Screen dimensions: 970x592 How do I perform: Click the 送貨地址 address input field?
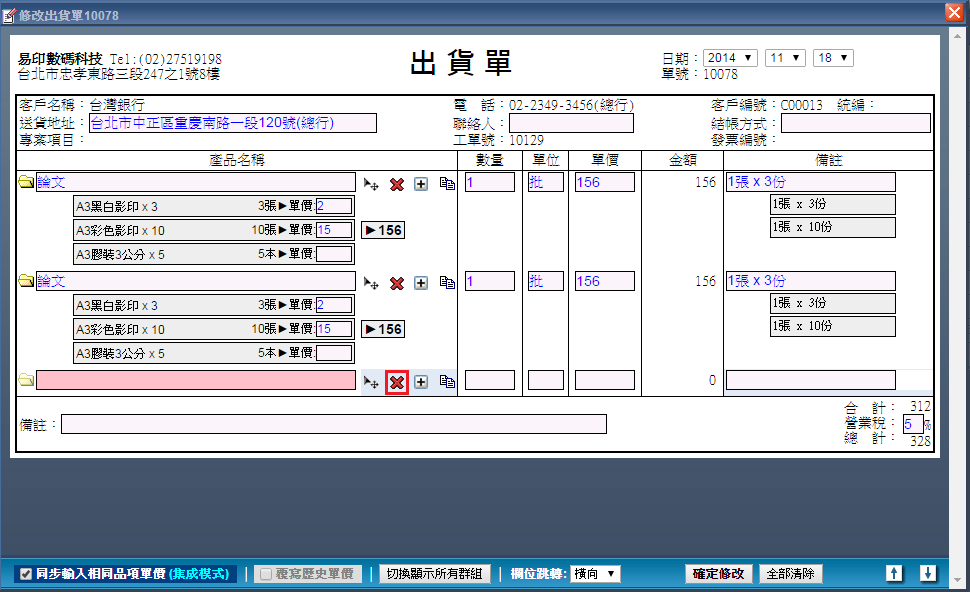[232, 123]
